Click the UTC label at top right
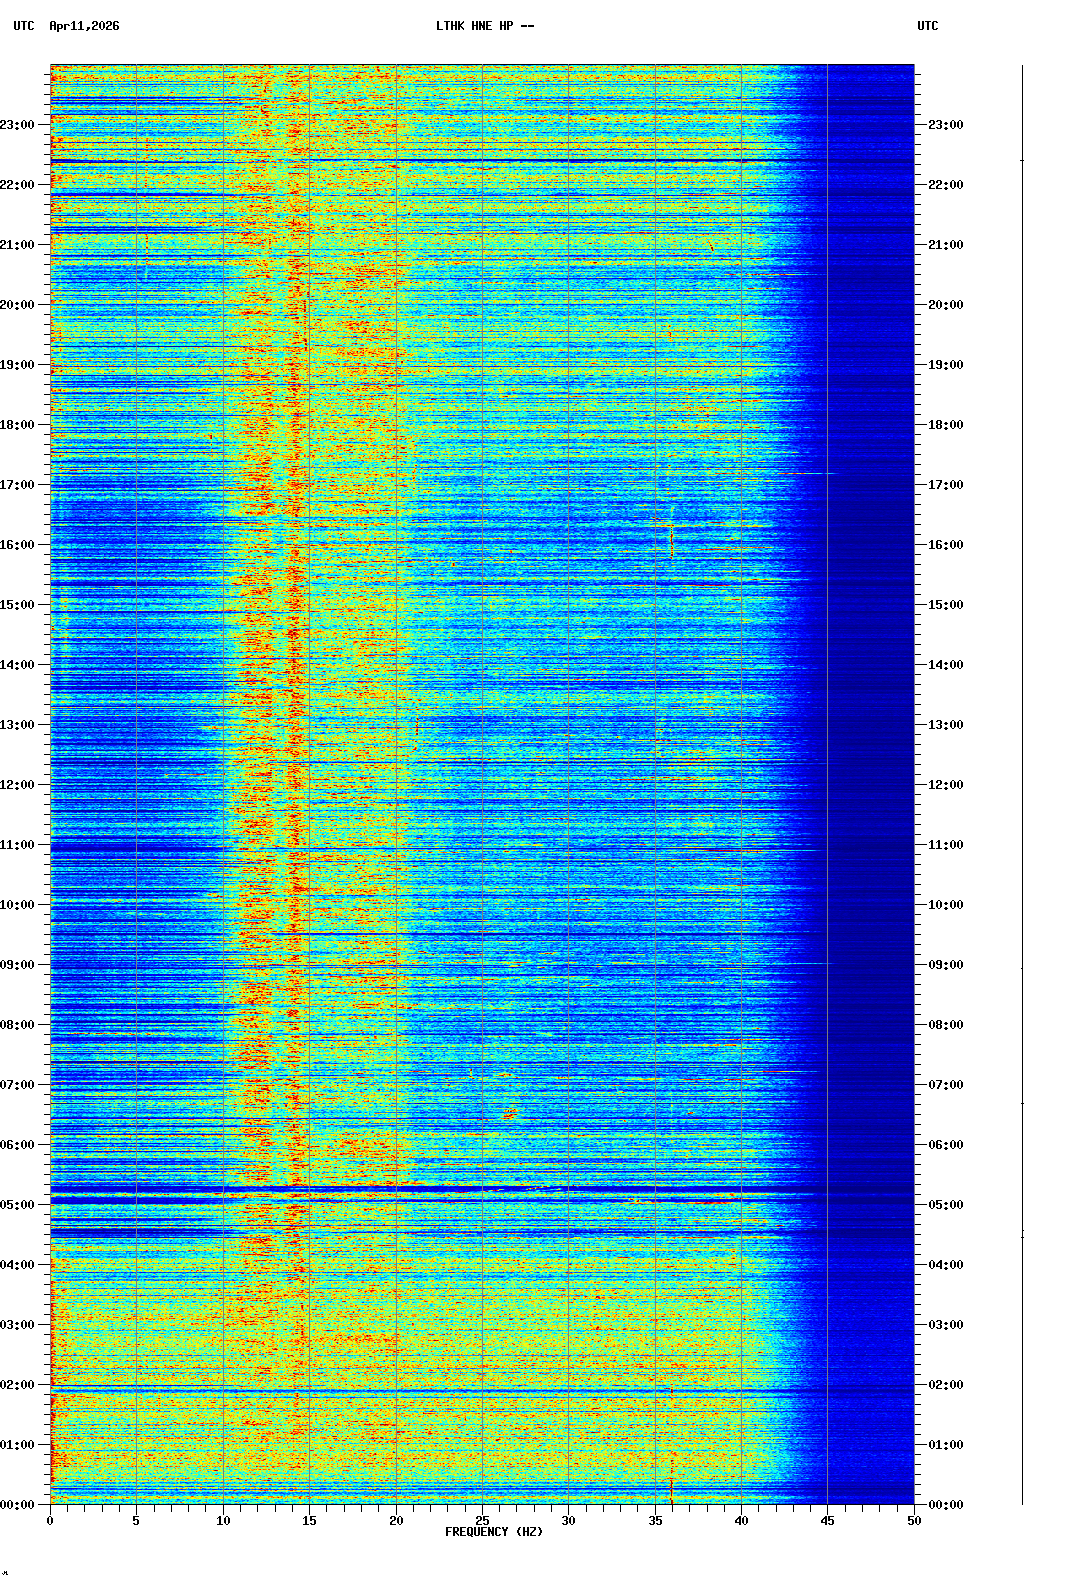The height and width of the screenshot is (1584, 1066). click(927, 26)
